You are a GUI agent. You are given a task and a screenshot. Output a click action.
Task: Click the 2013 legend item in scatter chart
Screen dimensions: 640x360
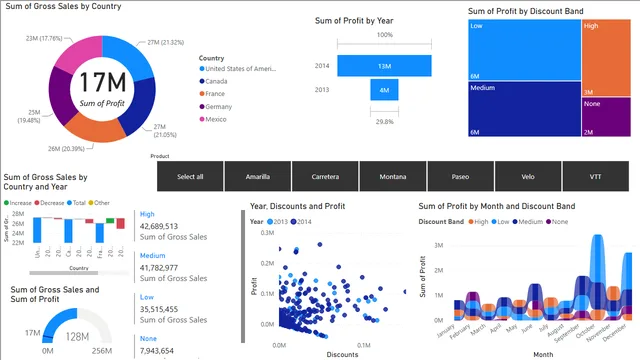point(278,222)
